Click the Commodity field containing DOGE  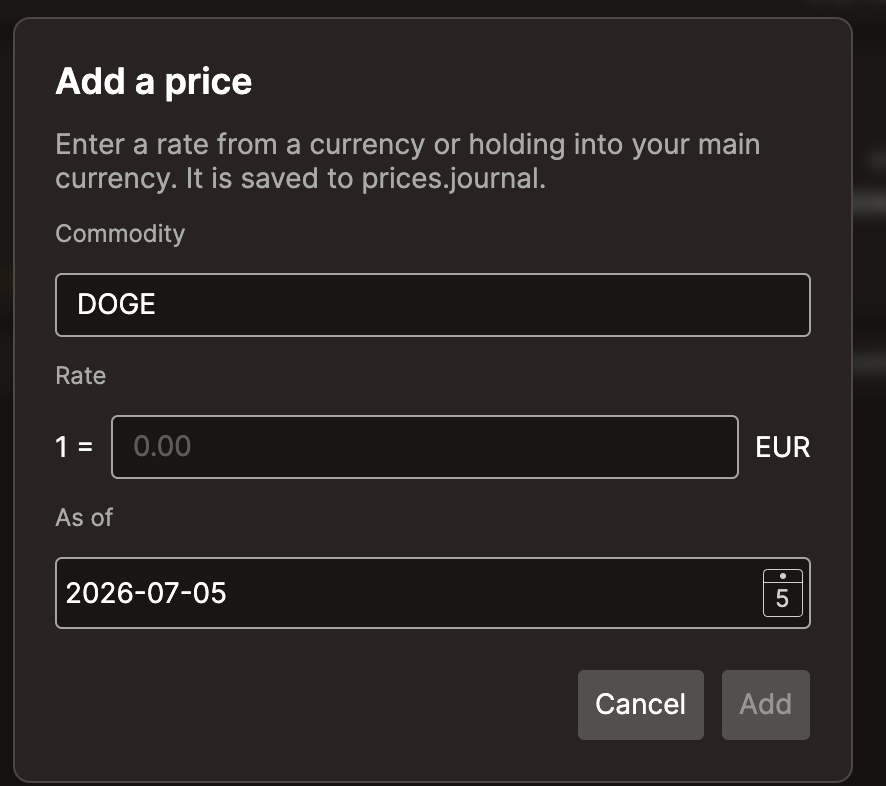[433, 305]
